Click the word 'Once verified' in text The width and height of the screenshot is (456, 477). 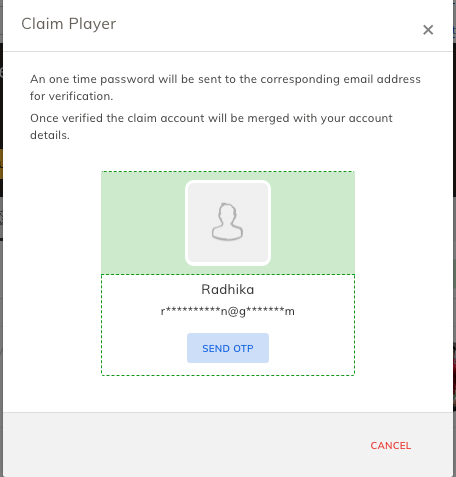click(x=66, y=118)
